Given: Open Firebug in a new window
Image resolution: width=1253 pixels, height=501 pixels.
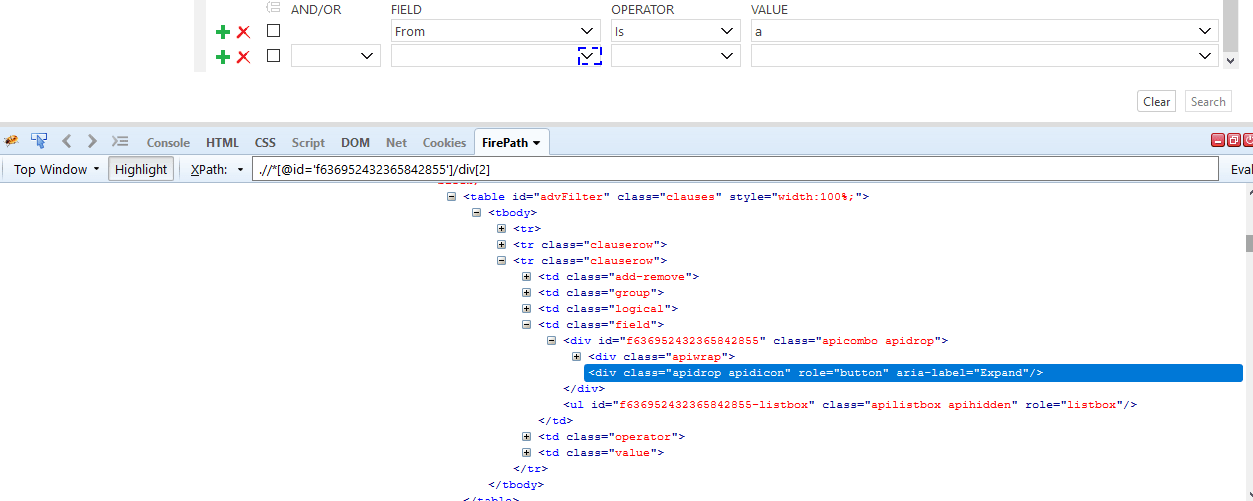Looking at the screenshot, I should point(1234,141).
